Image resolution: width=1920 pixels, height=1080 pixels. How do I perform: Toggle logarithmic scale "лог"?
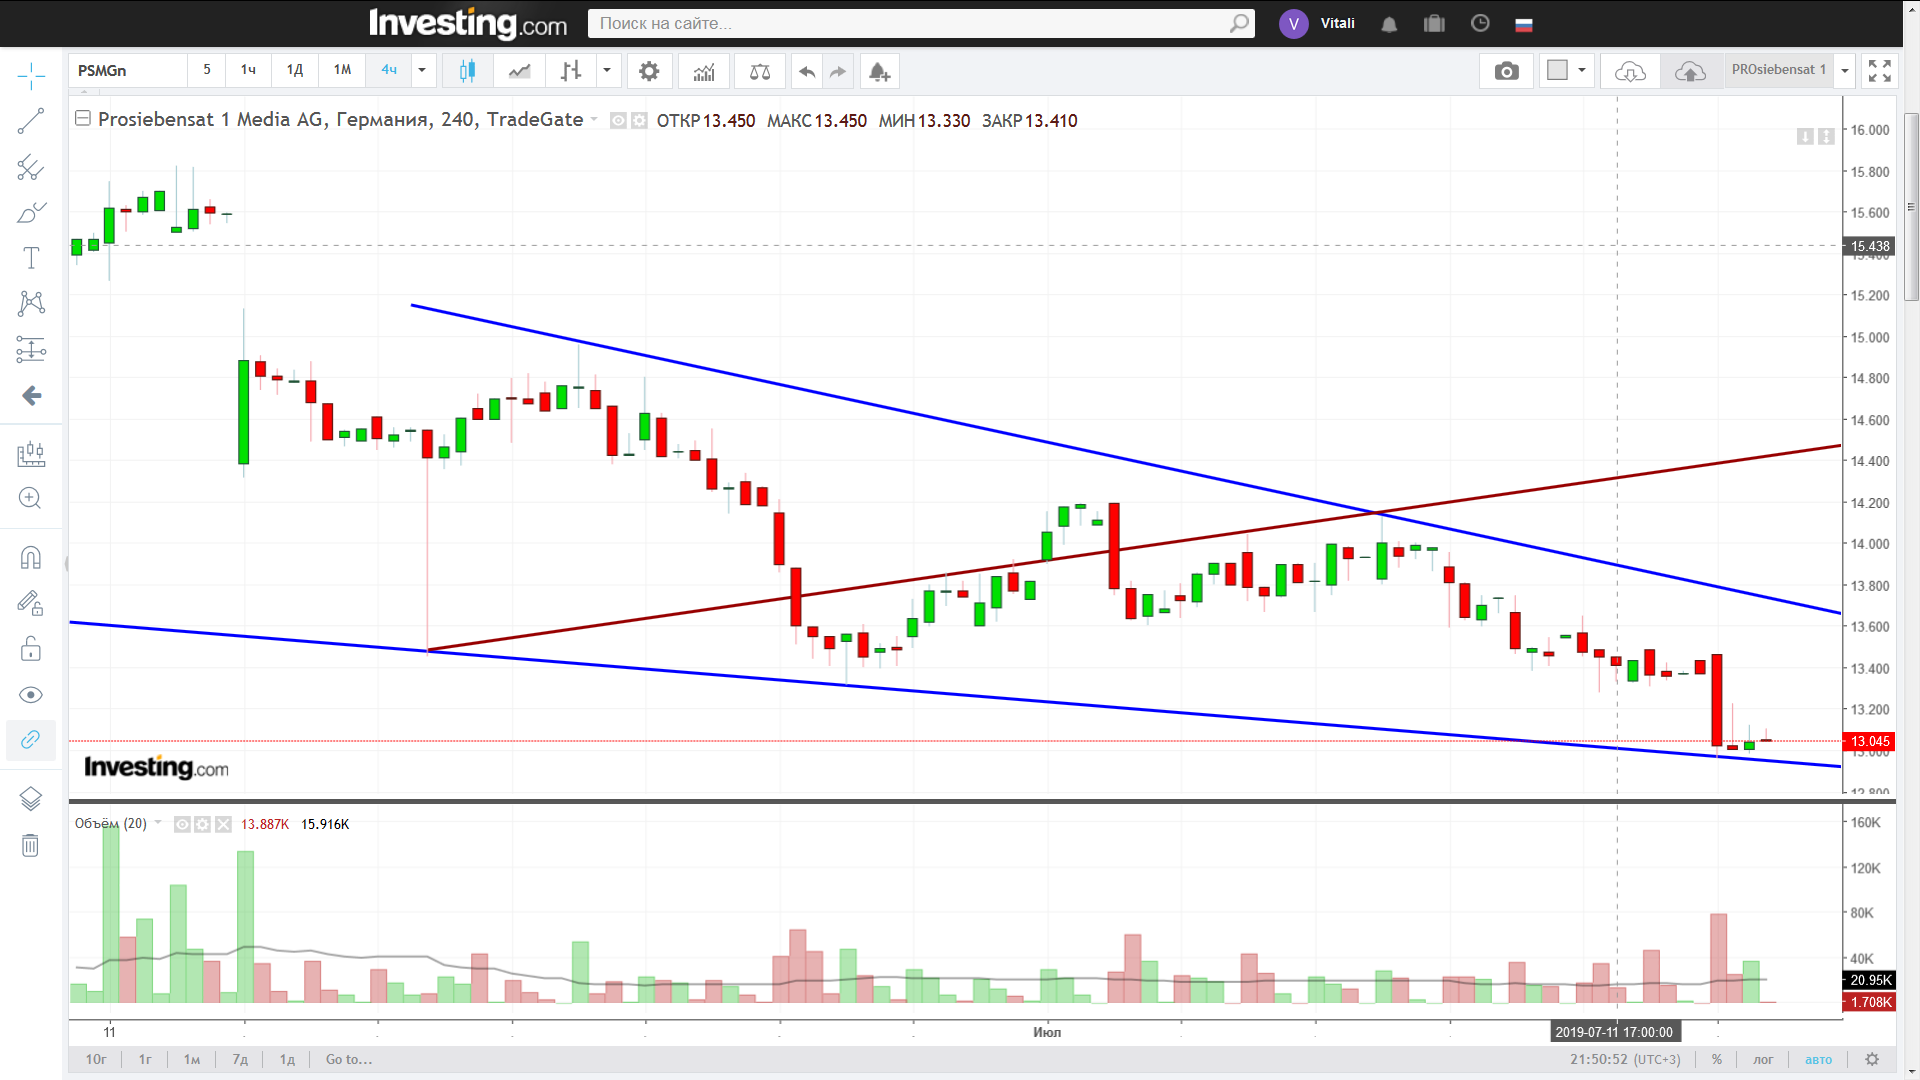(x=1763, y=1059)
